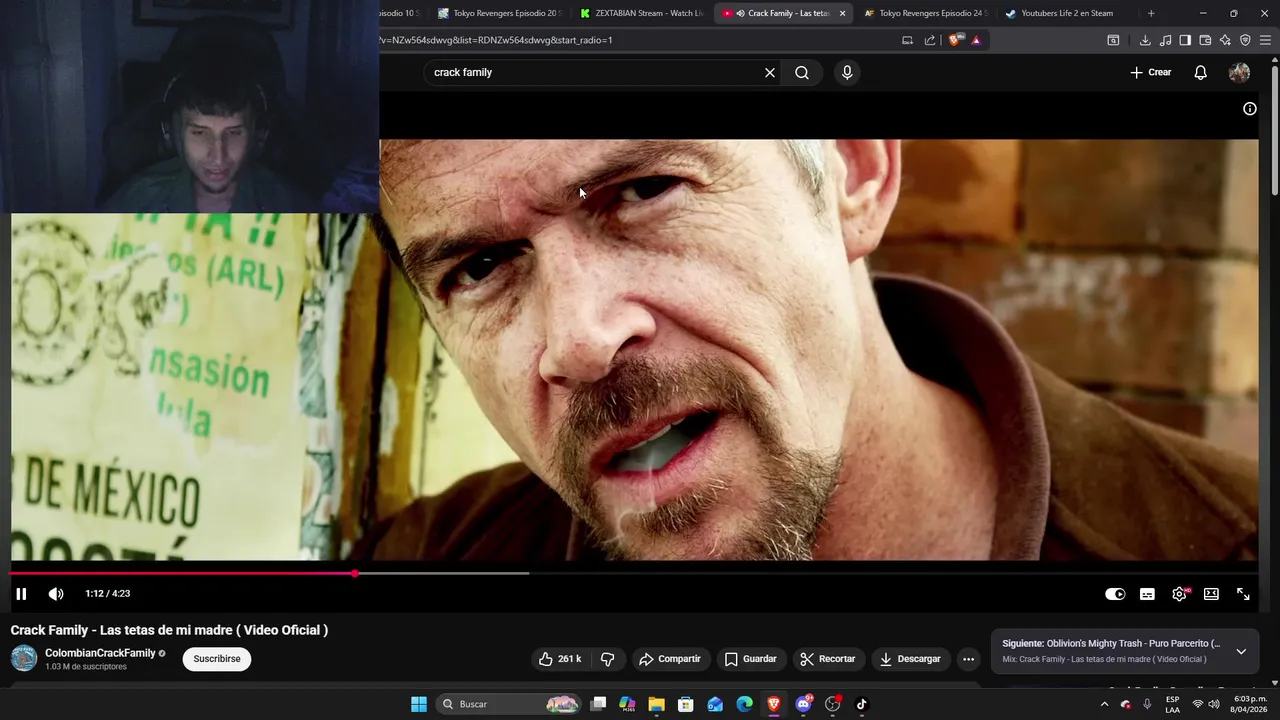Start voice search with the microphone icon
Image resolution: width=1280 pixels, height=720 pixels.
pos(847,72)
